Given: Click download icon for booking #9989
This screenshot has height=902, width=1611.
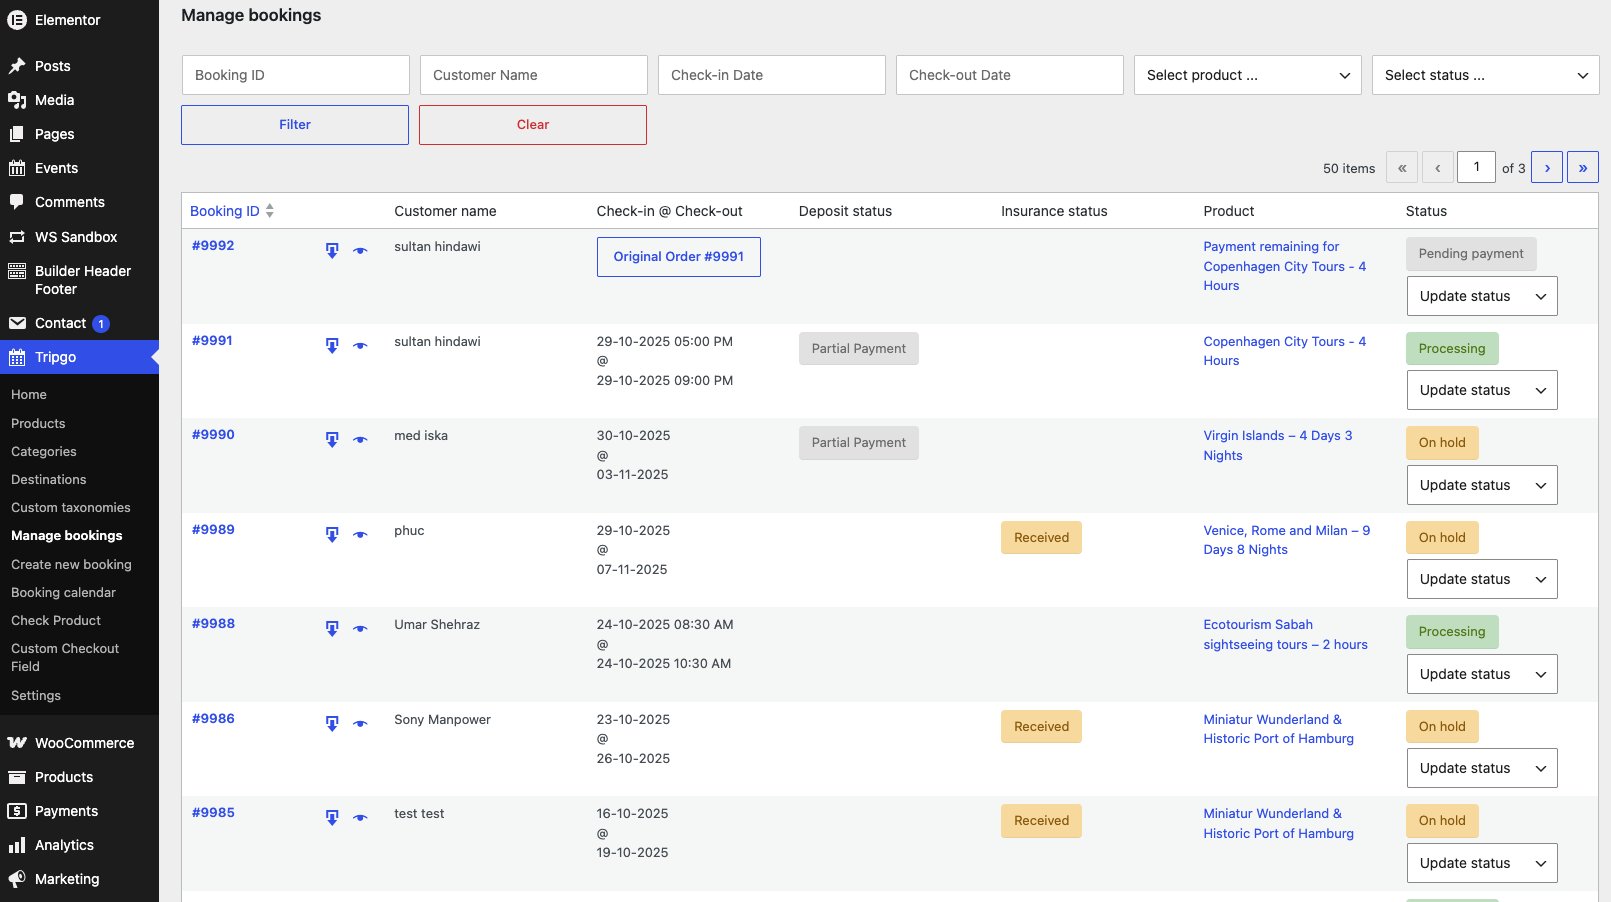Looking at the screenshot, I should coord(332,535).
